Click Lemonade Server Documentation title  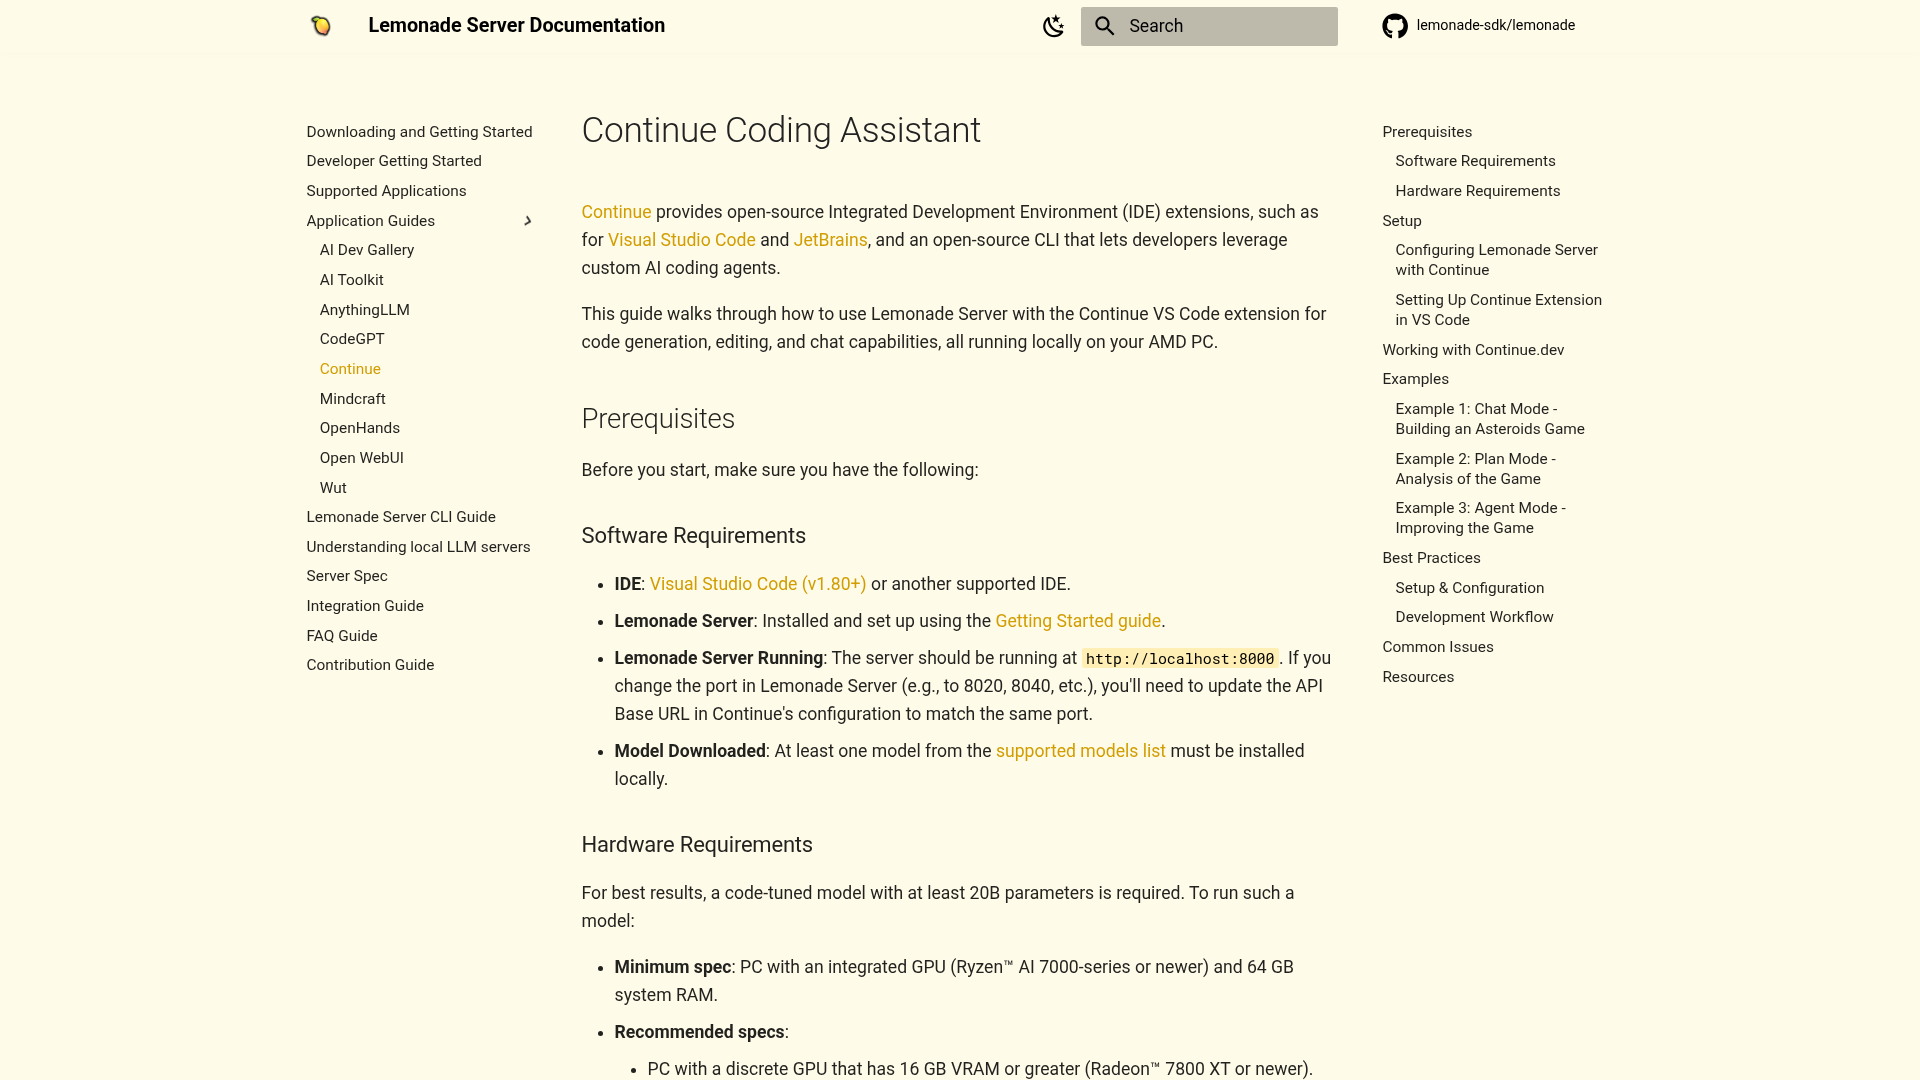tap(516, 26)
